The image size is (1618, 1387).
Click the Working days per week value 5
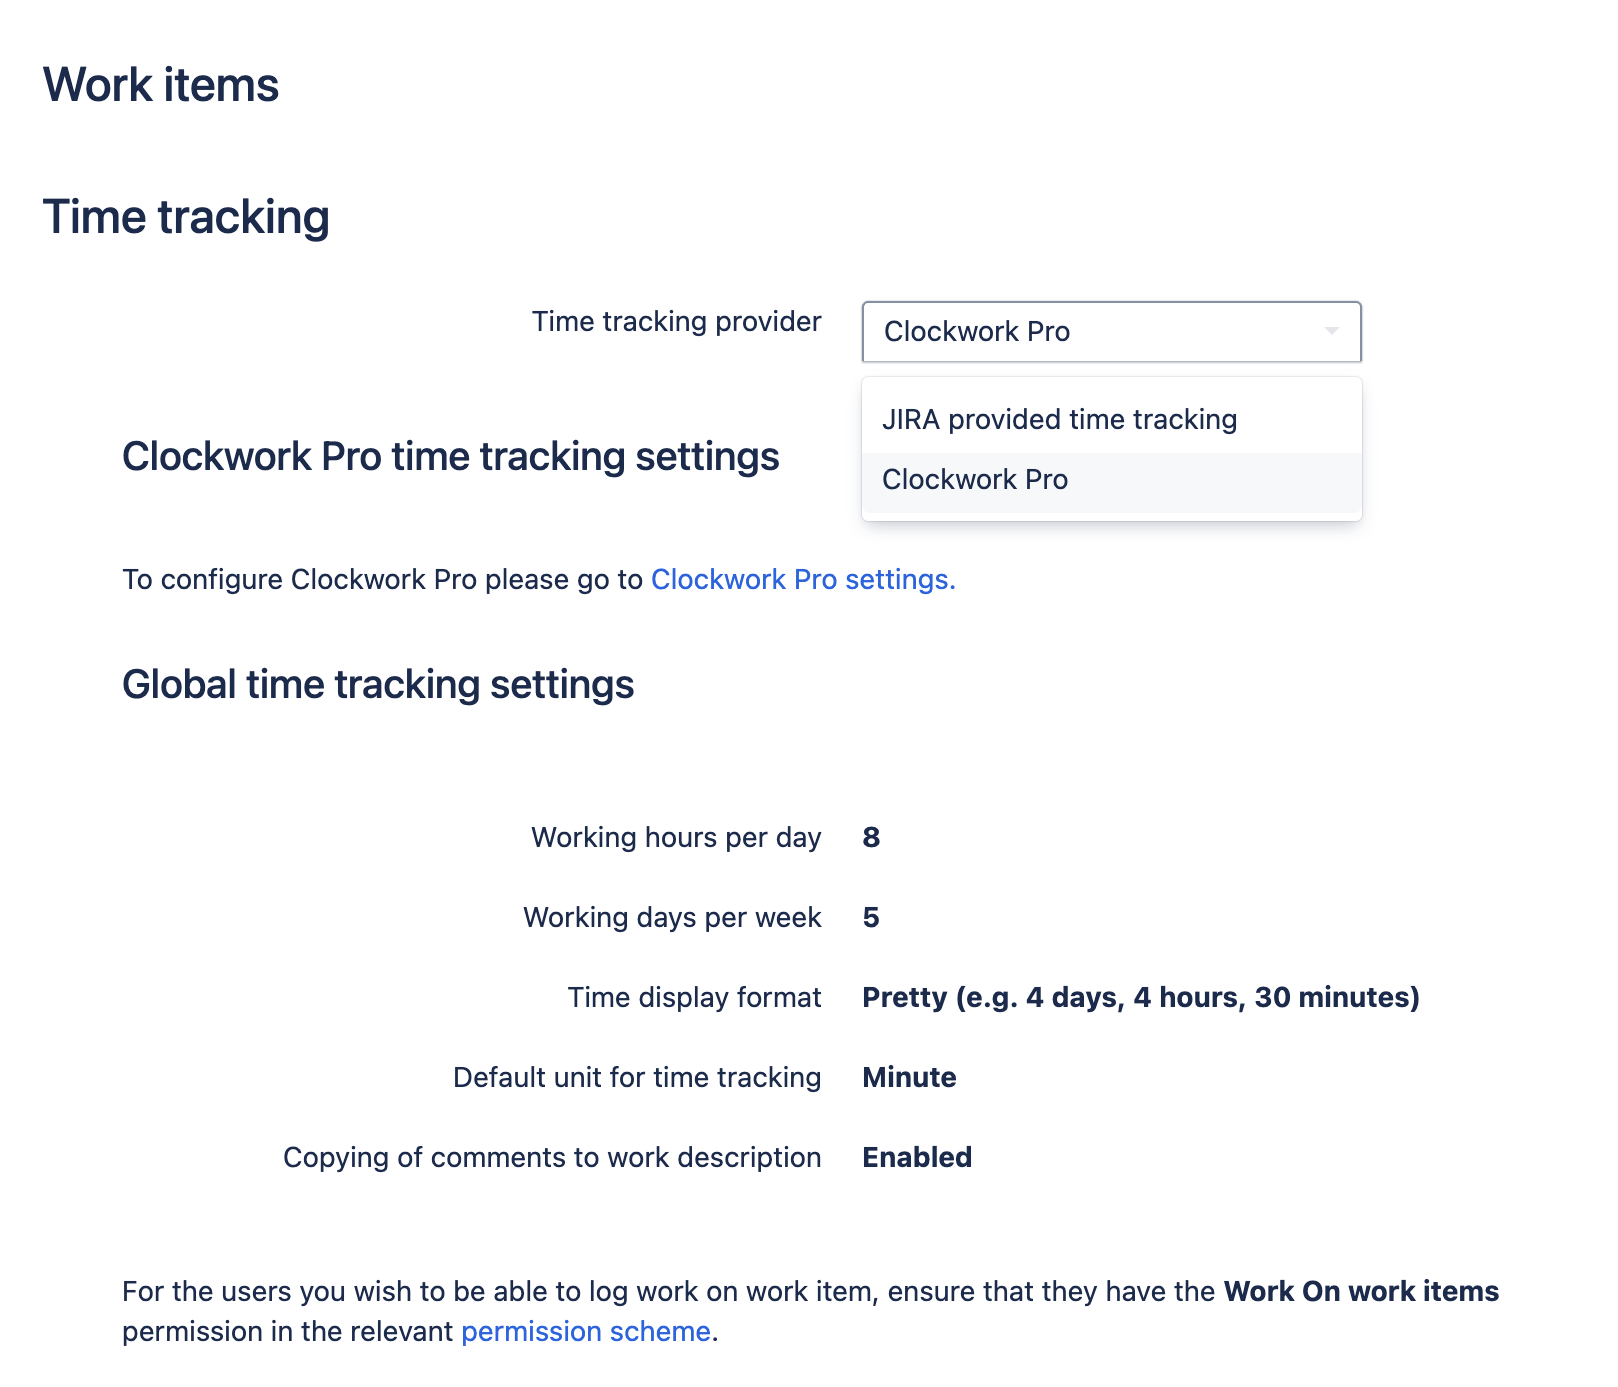coord(869,917)
